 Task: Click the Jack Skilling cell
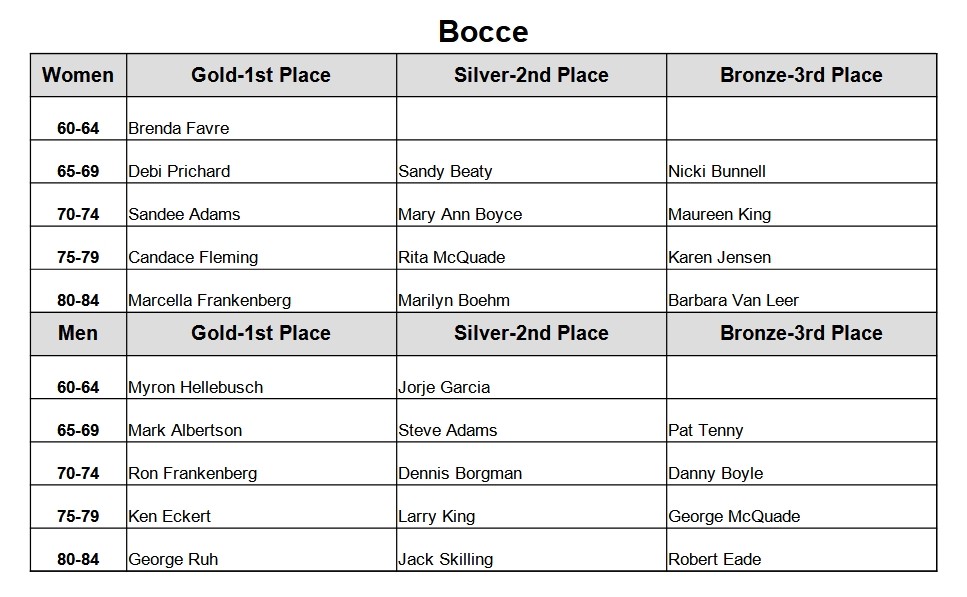532,550
